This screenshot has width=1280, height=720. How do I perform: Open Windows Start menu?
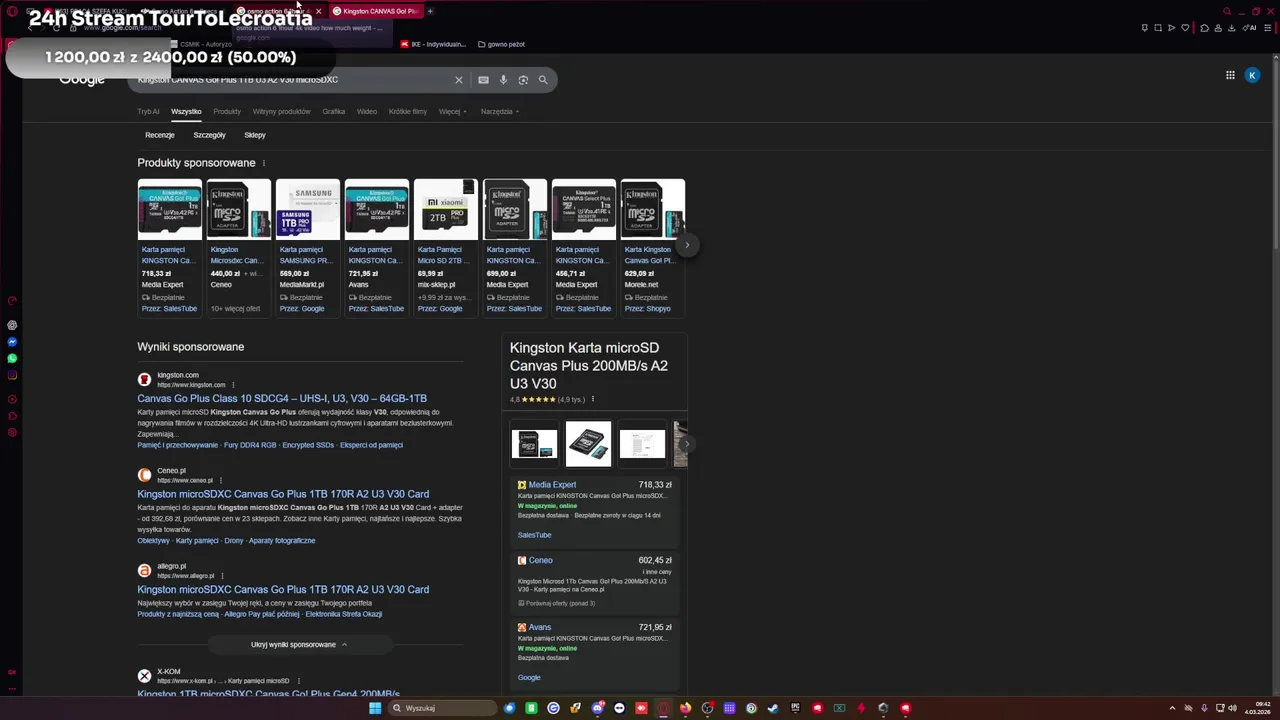(375, 708)
